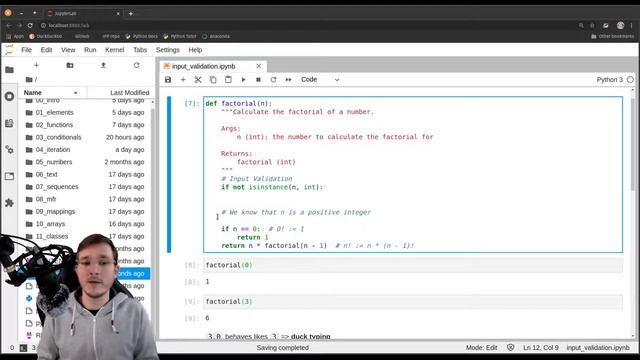Sort files by Last Modified column
This screenshot has height=360, width=640.
pyautogui.click(x=119, y=93)
